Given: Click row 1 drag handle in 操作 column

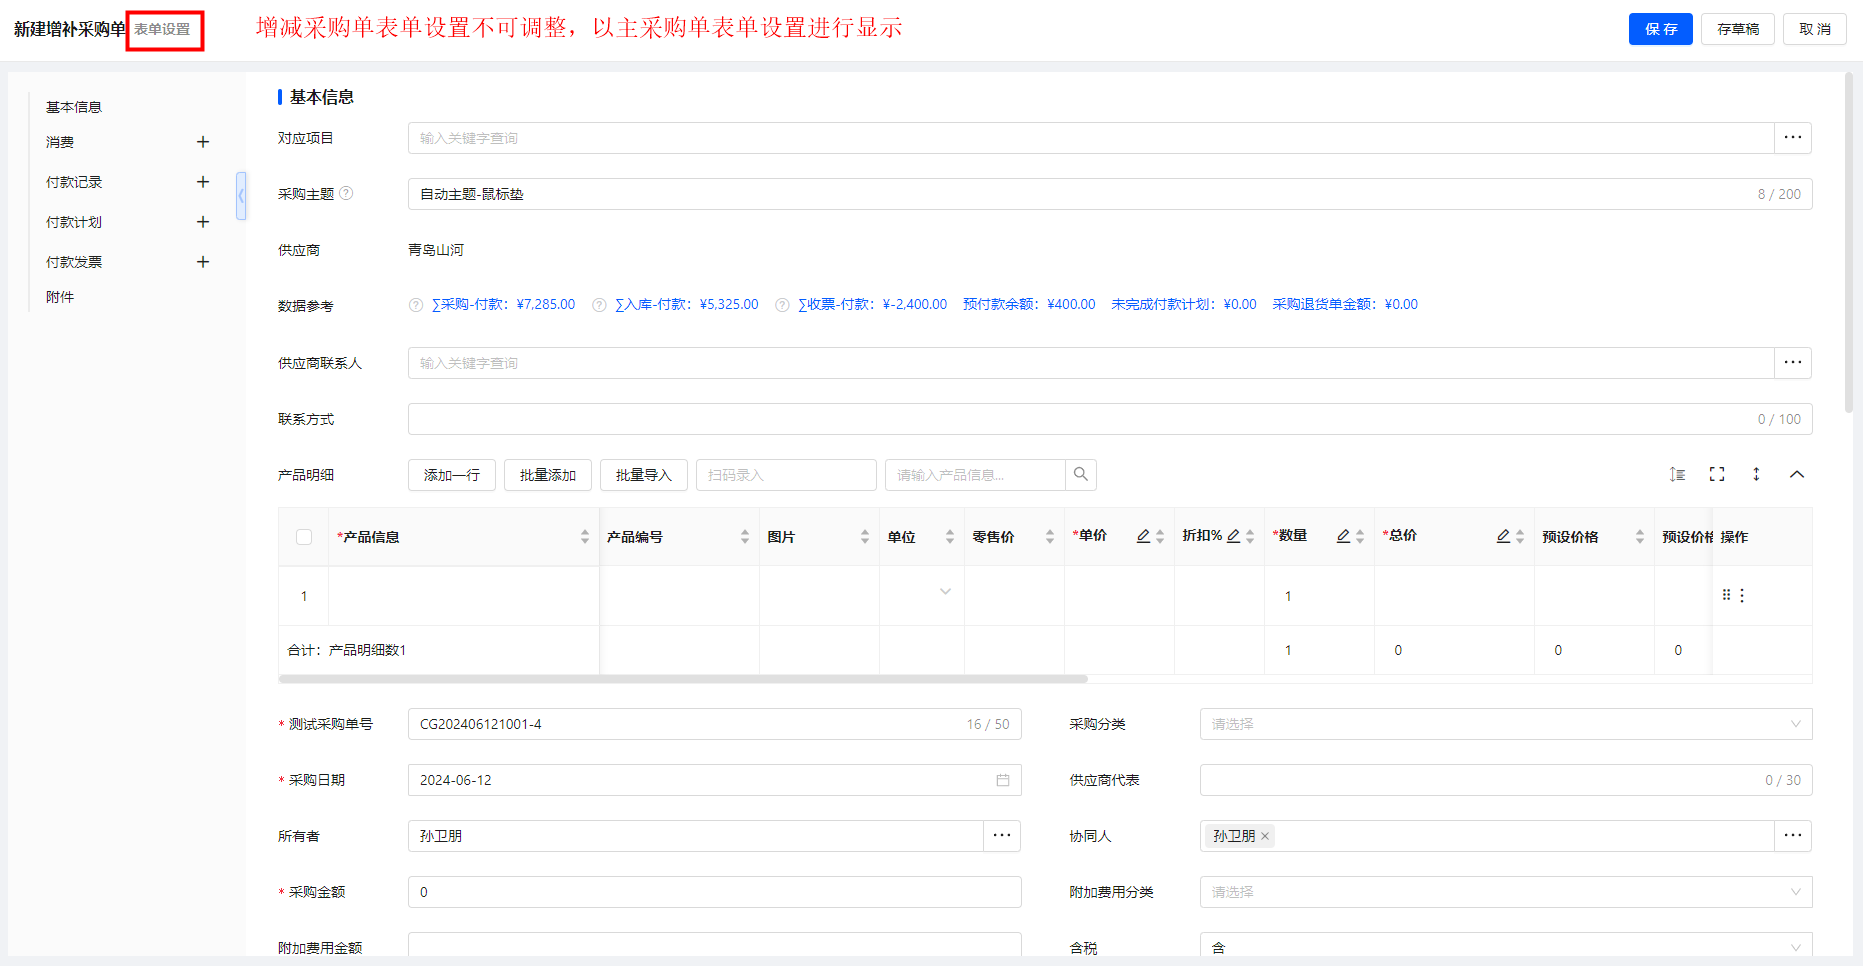Looking at the screenshot, I should click(x=1726, y=595).
